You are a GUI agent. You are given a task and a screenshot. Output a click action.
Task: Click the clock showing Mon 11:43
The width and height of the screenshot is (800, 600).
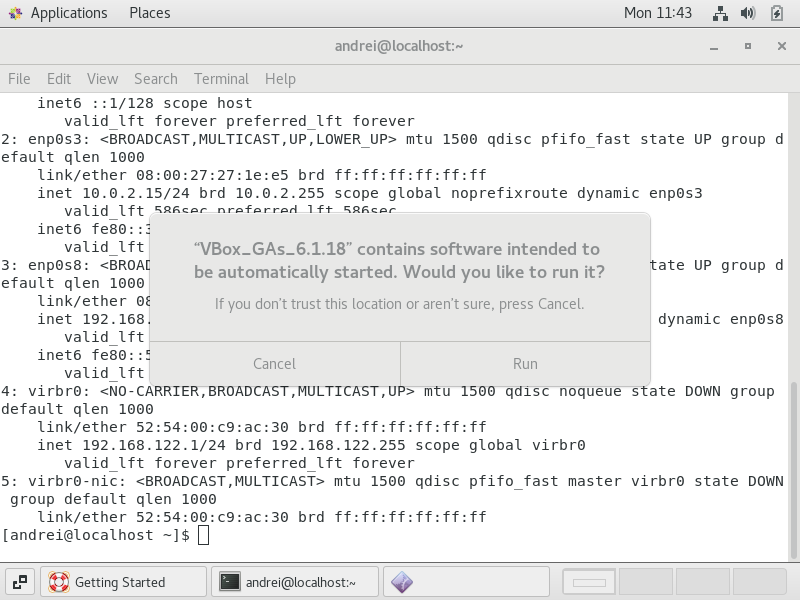pyautogui.click(x=657, y=13)
